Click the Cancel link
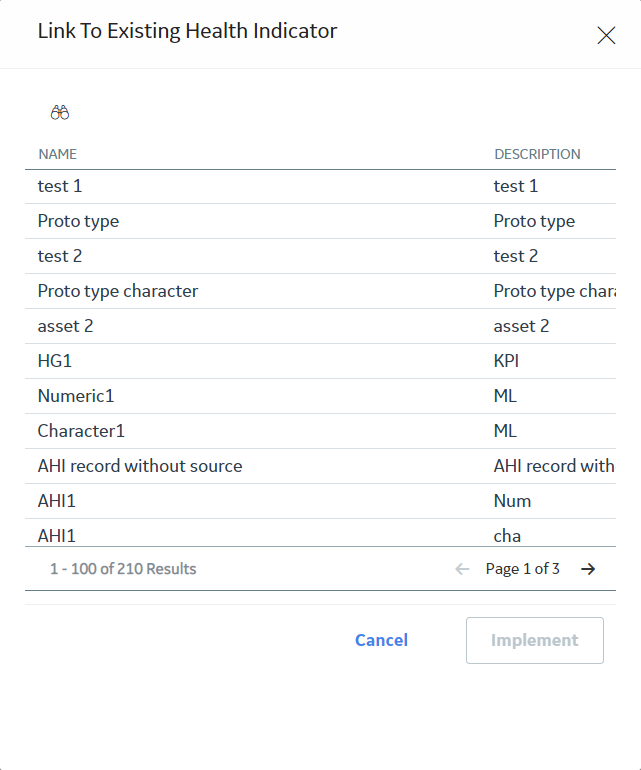This screenshot has width=641, height=770. coord(381,640)
